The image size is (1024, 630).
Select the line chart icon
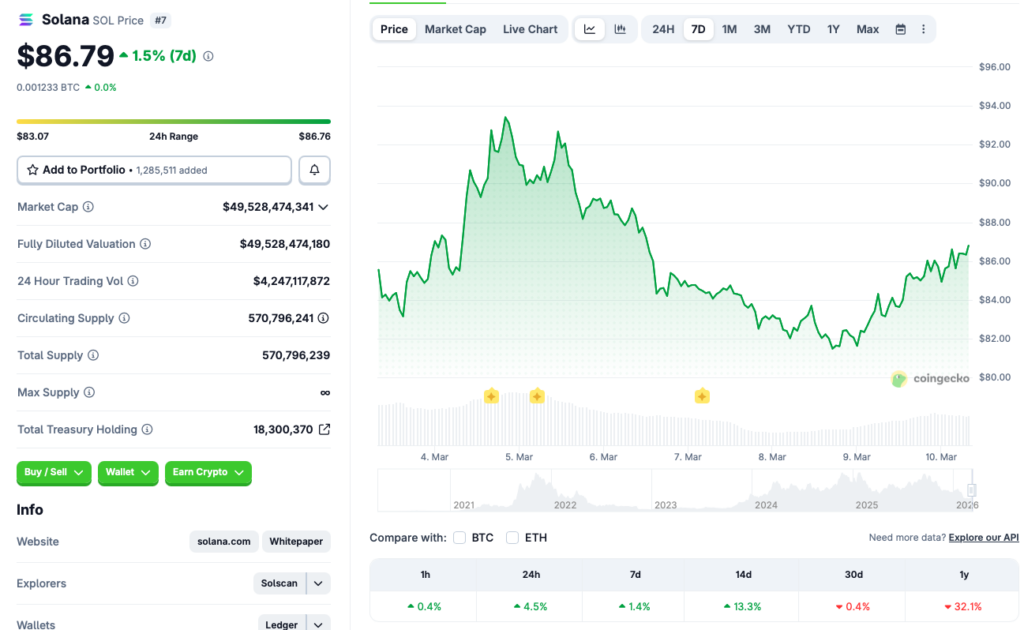coord(591,29)
